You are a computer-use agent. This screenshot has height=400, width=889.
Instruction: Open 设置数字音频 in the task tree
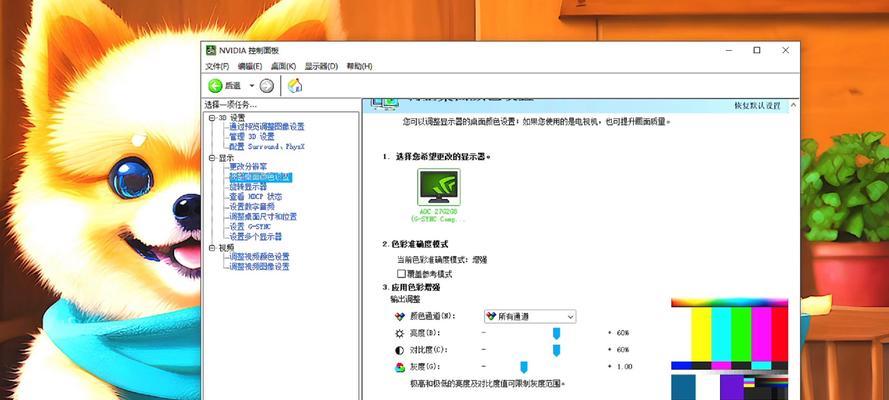coord(252,207)
